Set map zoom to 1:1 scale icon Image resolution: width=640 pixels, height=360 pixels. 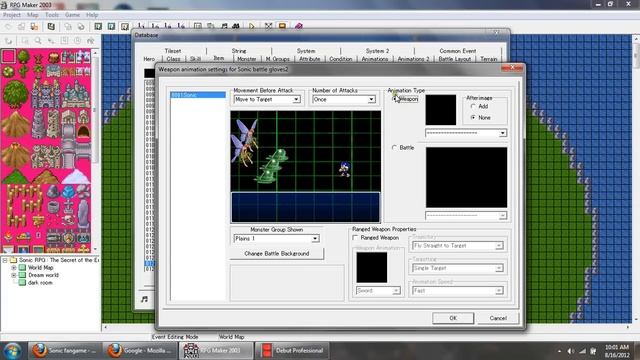tap(141, 27)
